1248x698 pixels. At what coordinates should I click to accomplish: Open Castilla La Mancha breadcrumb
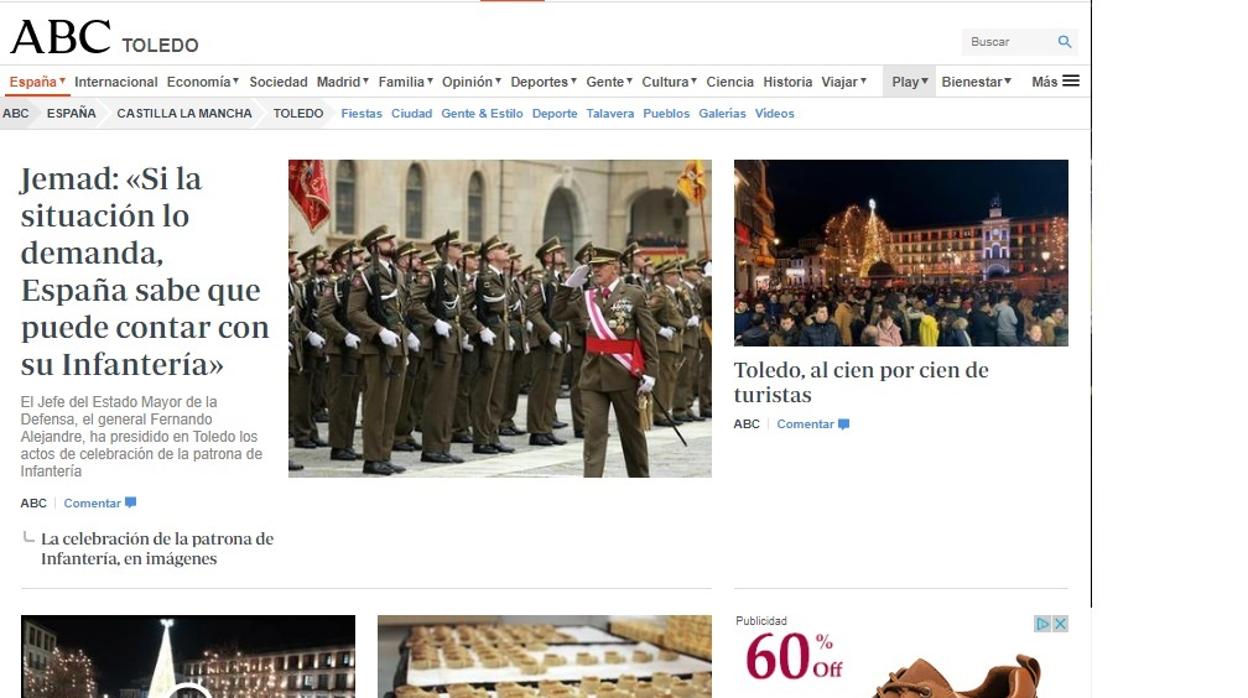click(x=184, y=114)
